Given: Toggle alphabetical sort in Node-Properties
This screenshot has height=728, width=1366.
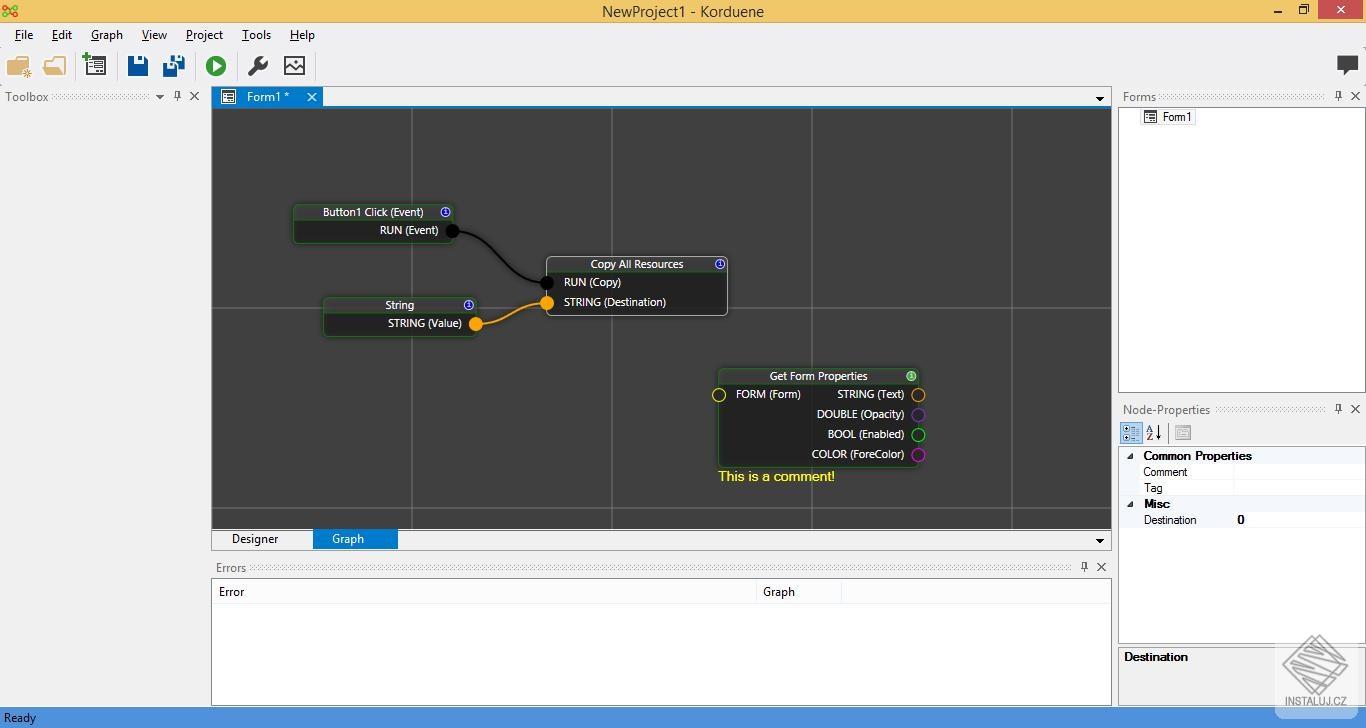Looking at the screenshot, I should (x=1154, y=433).
